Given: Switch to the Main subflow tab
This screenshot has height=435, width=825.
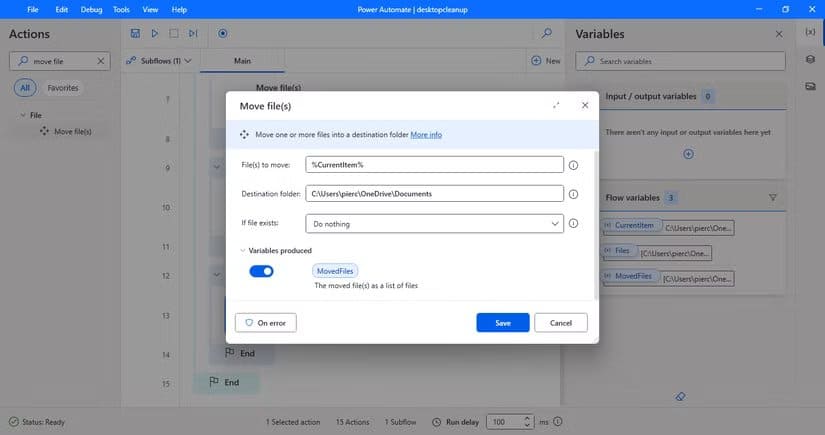Looking at the screenshot, I should pyautogui.click(x=242, y=60).
